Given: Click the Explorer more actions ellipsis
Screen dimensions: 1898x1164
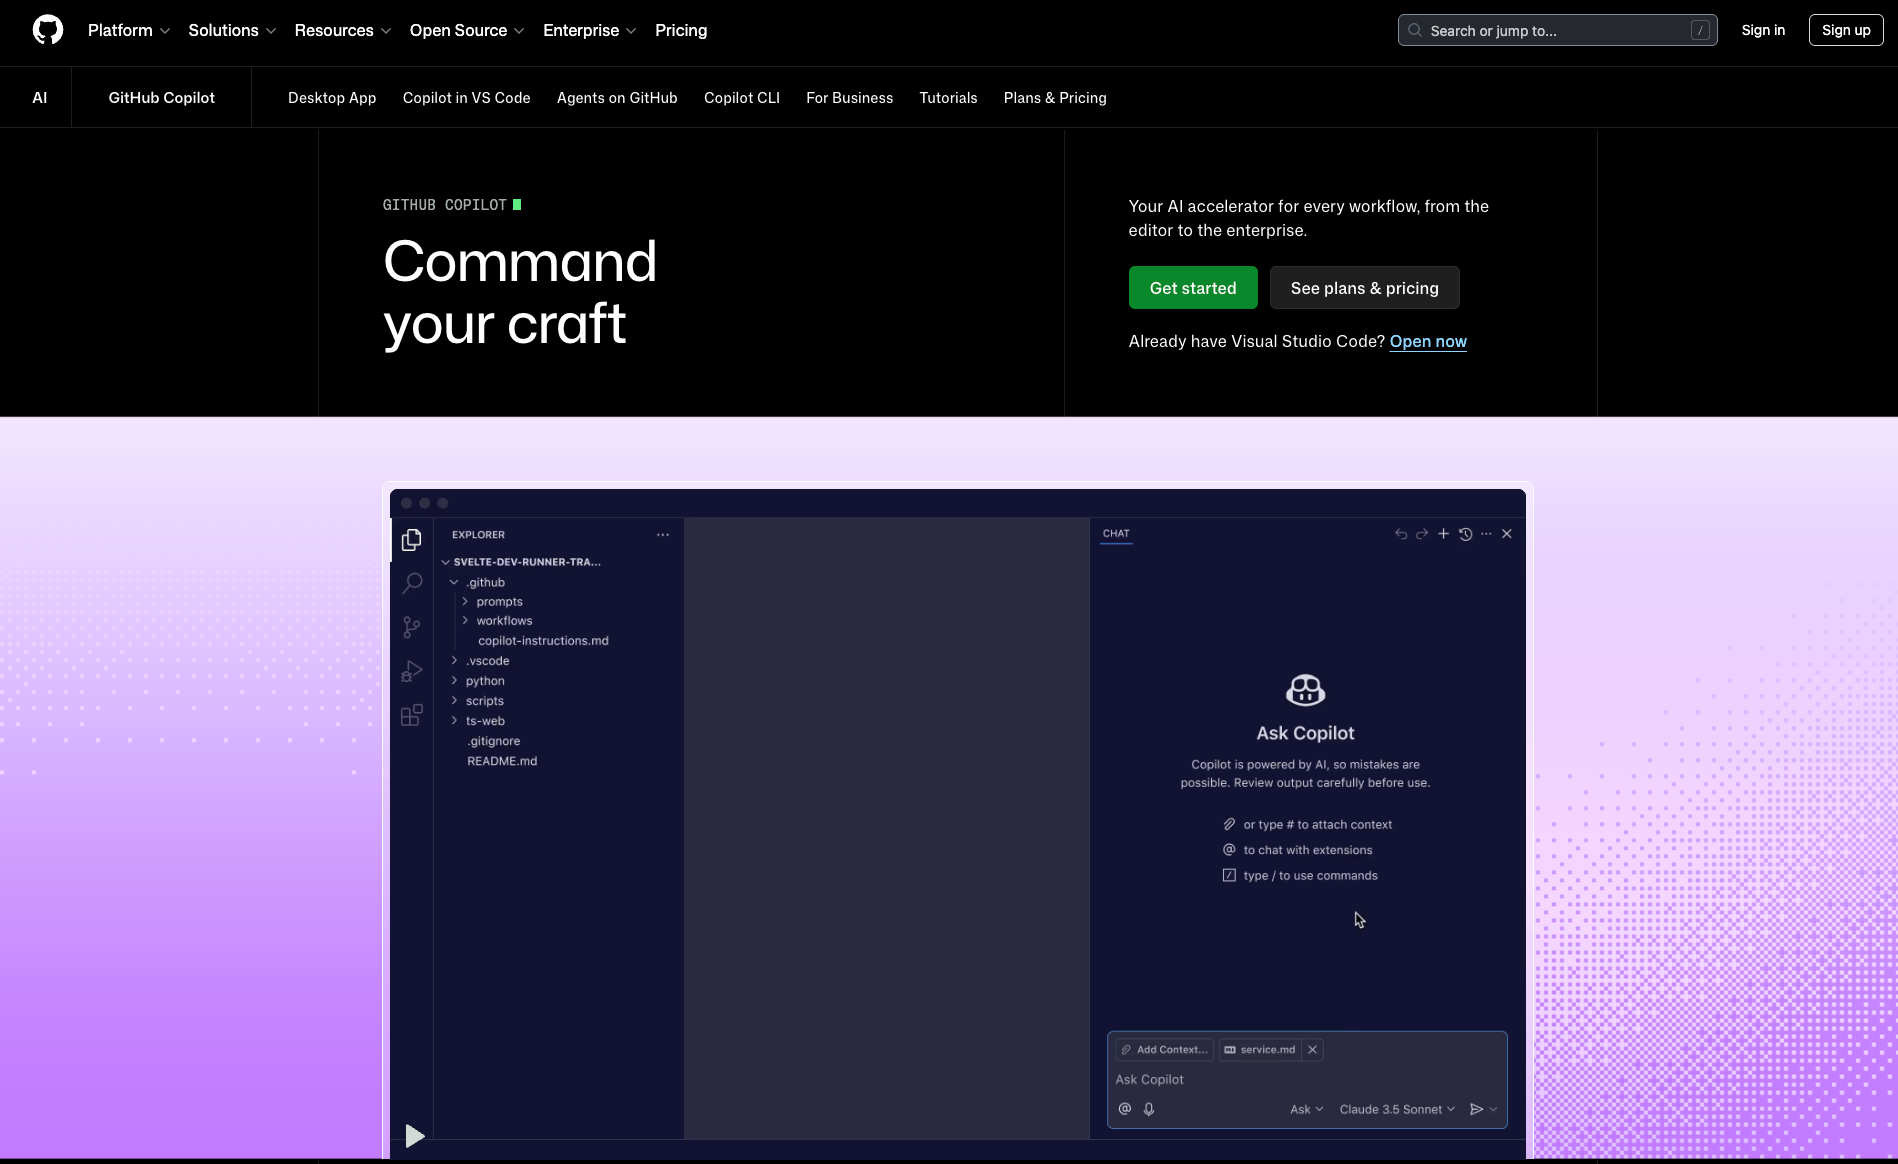Looking at the screenshot, I should coord(663,535).
